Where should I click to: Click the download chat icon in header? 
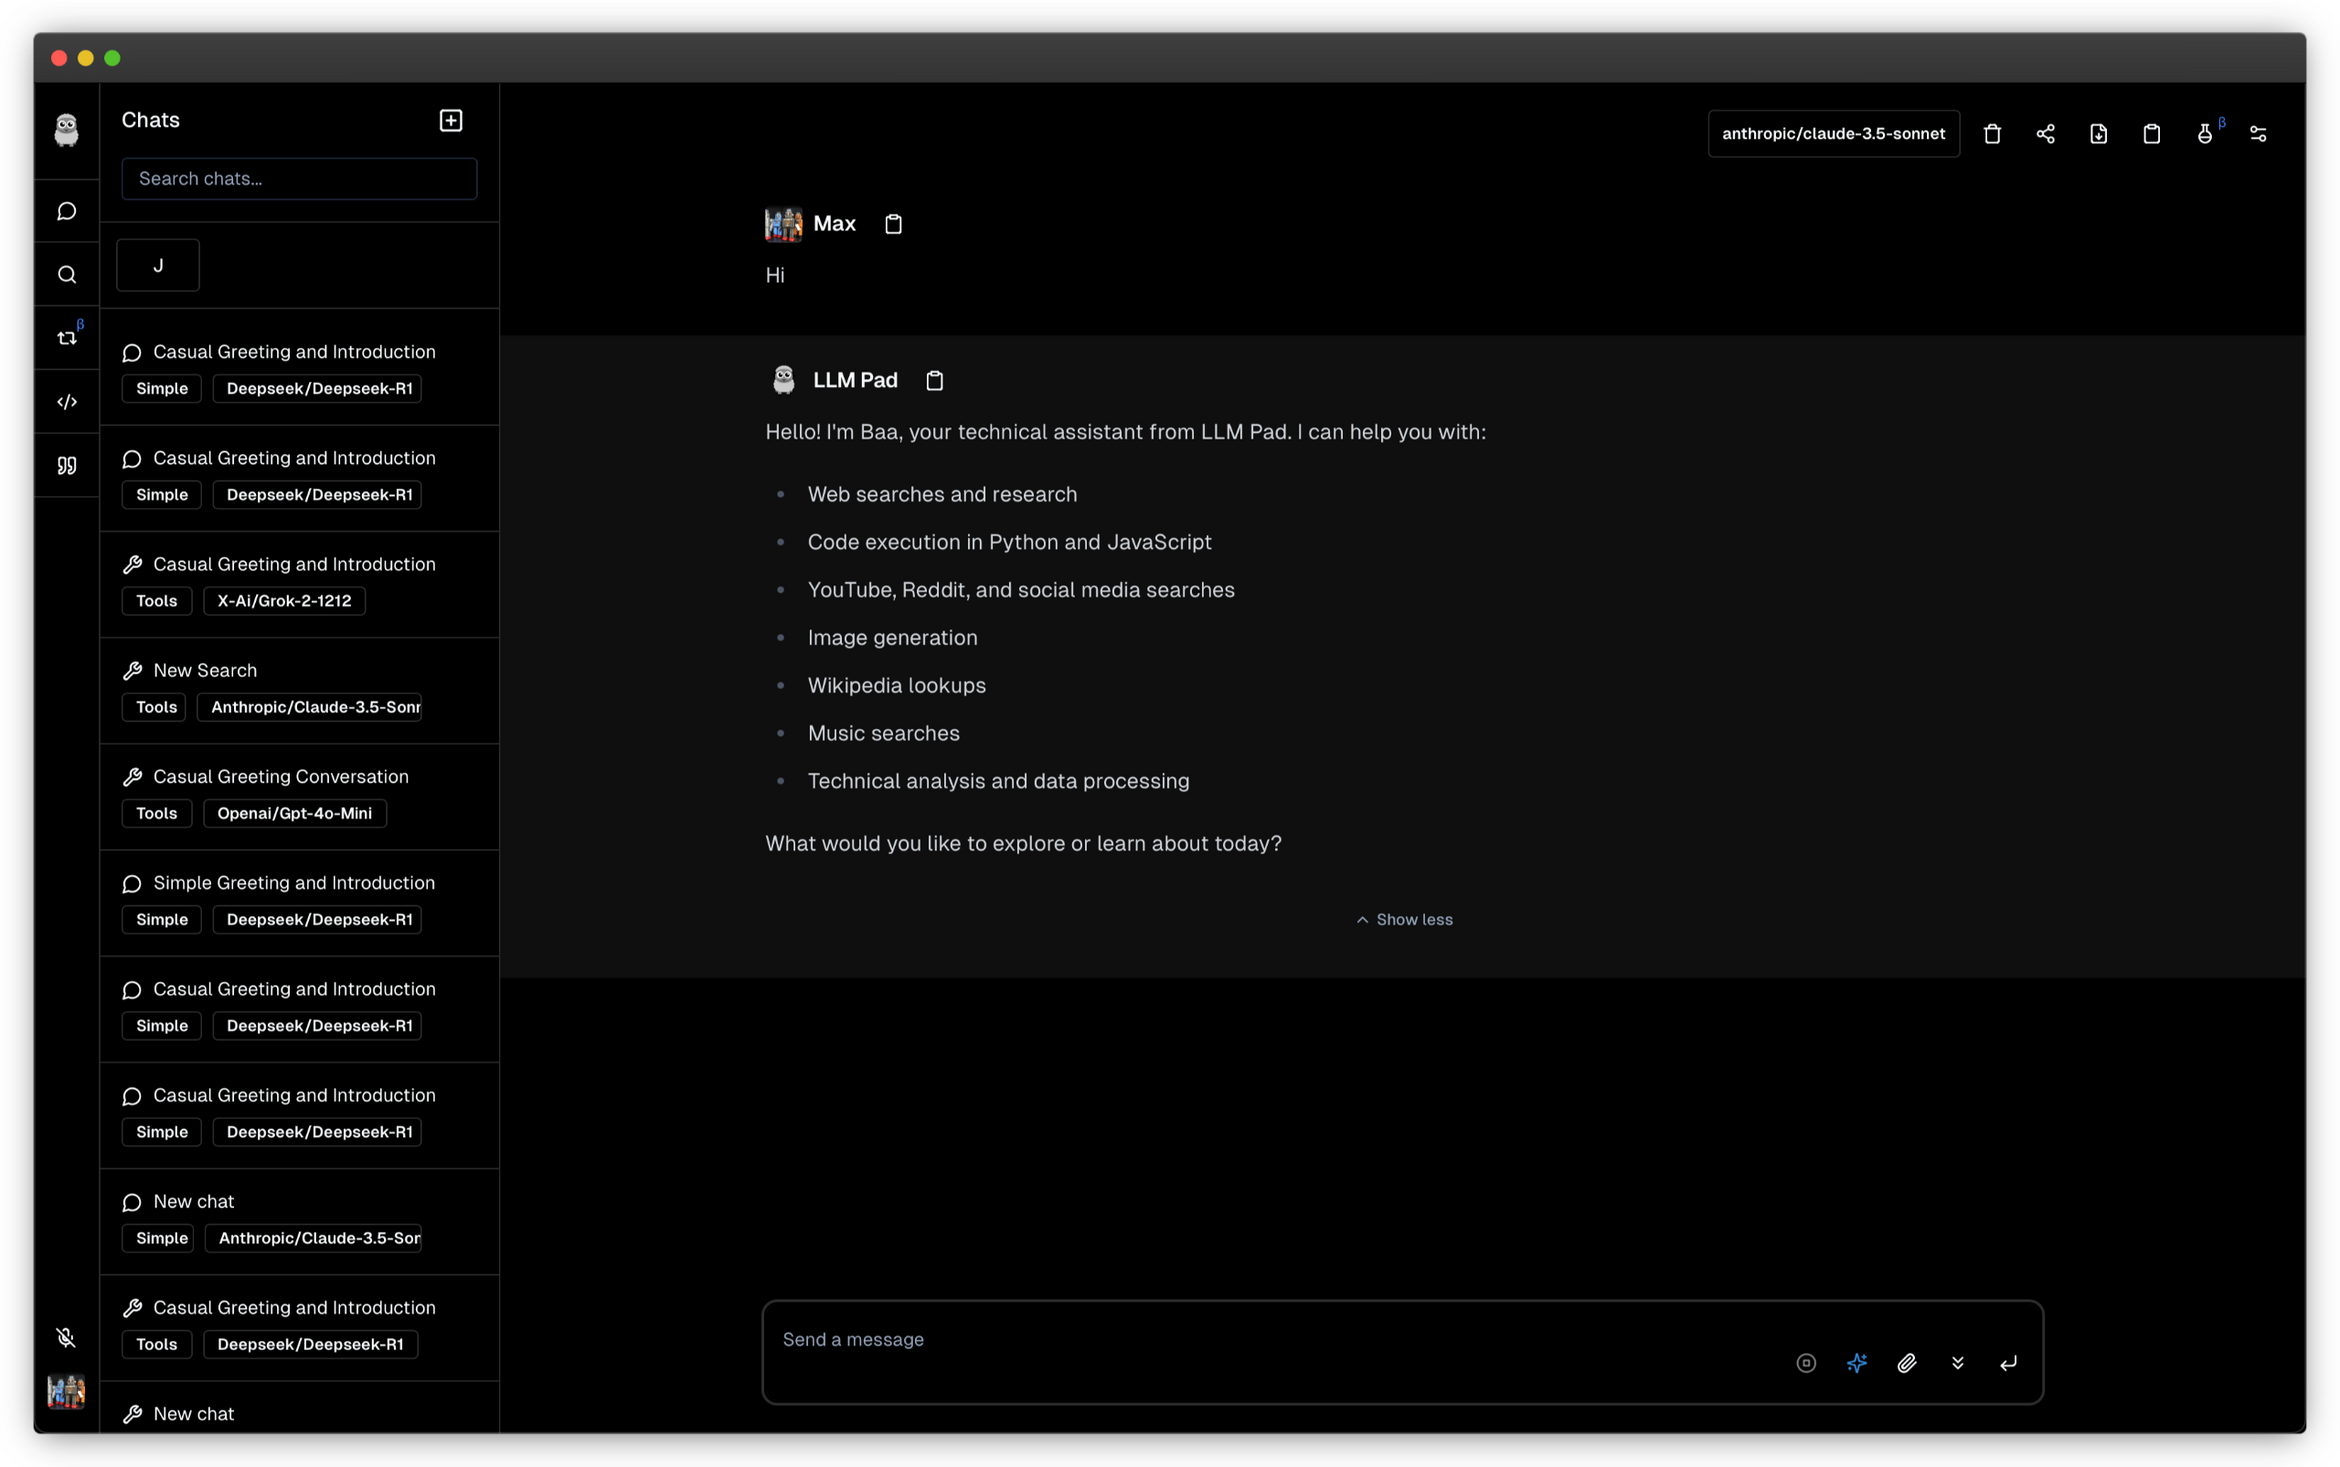tap(2098, 134)
